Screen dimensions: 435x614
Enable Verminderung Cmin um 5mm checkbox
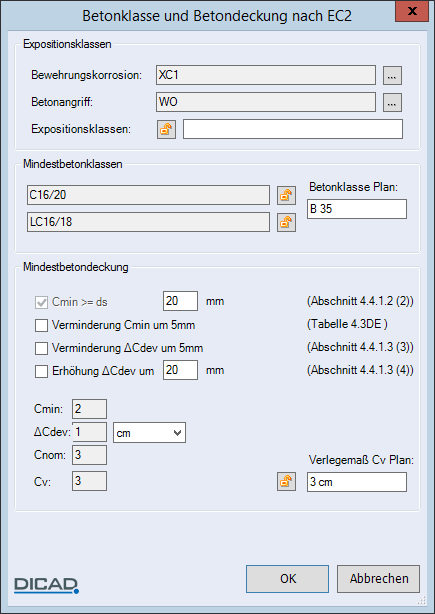[42, 325]
